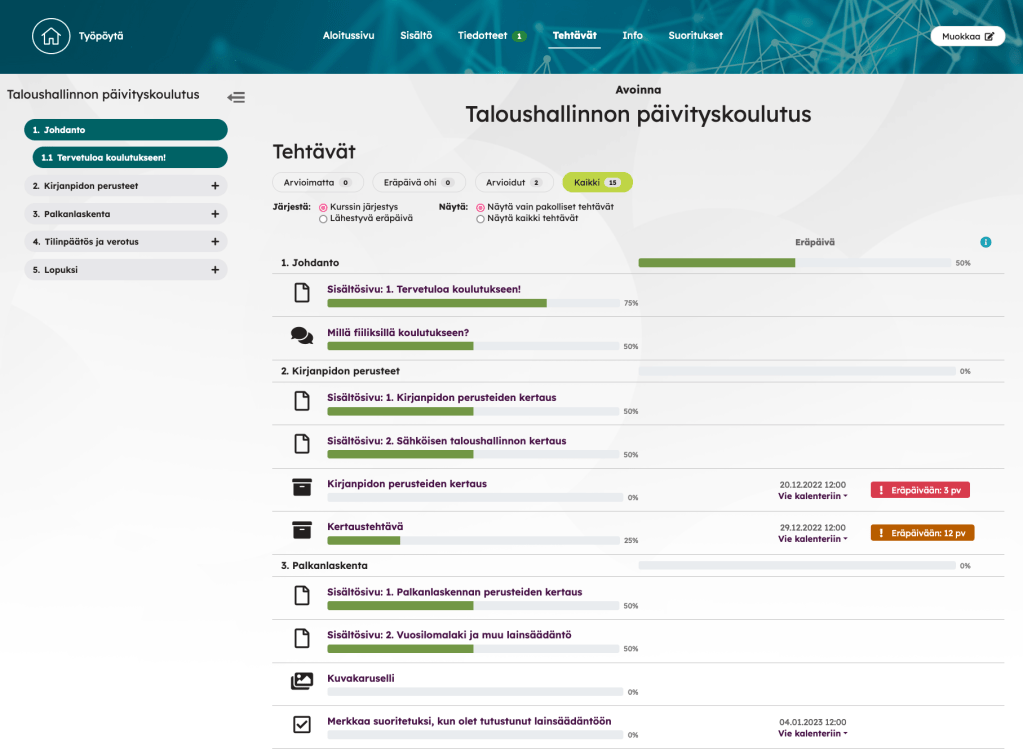Click the checkmark icon for Merkkaa suoritetuksi task

pyautogui.click(x=301, y=725)
